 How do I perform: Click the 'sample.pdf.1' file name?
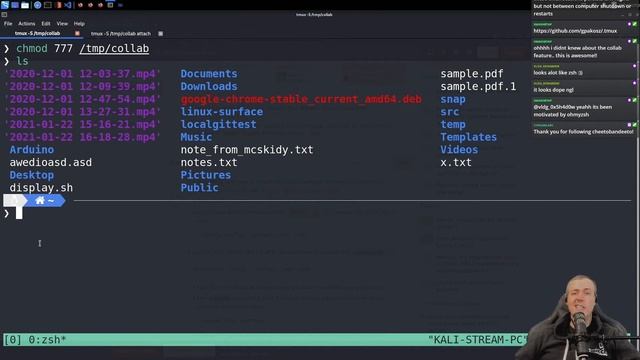coord(478,87)
